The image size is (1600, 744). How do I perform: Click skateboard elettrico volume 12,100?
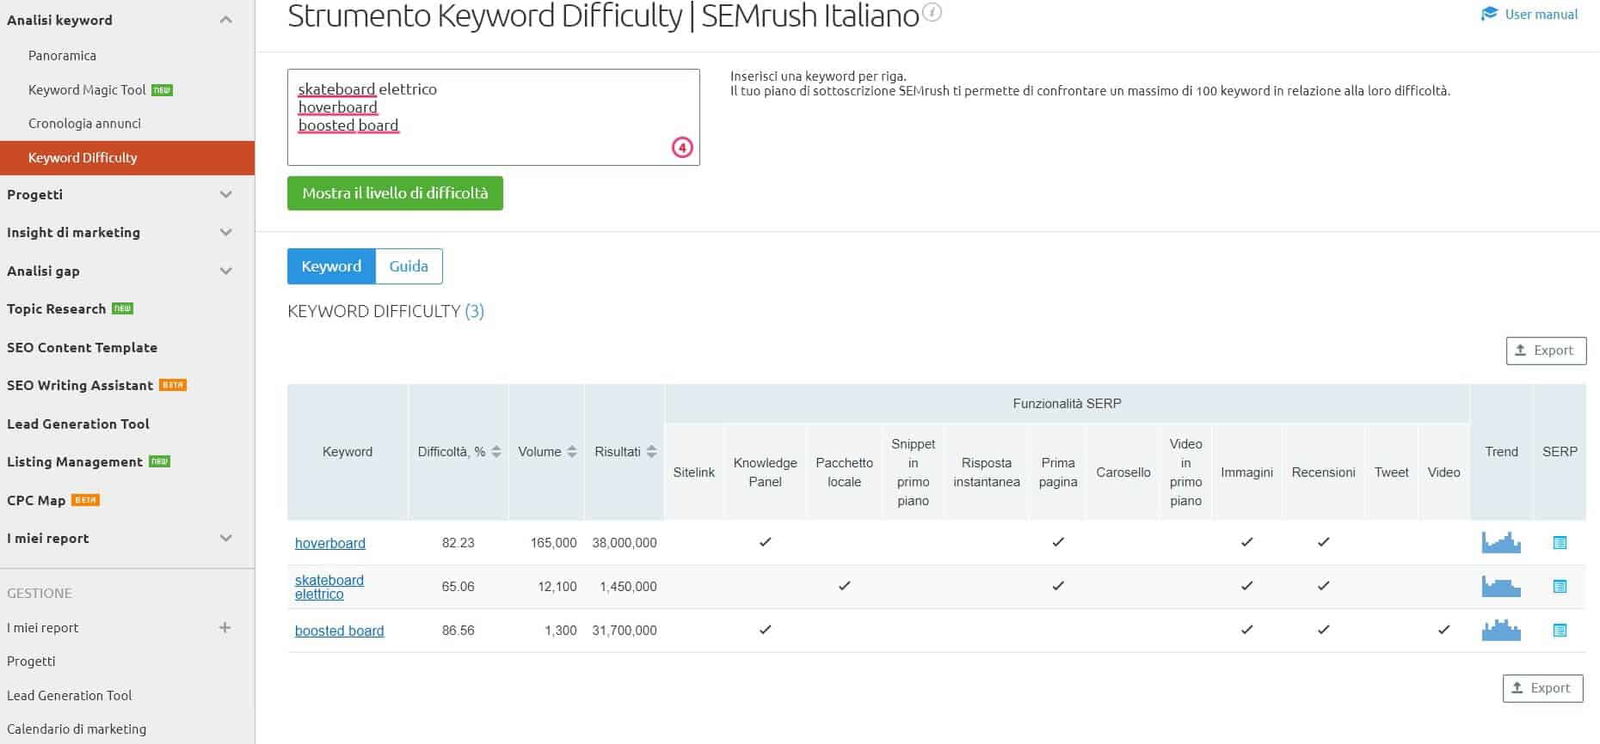[x=557, y=587]
